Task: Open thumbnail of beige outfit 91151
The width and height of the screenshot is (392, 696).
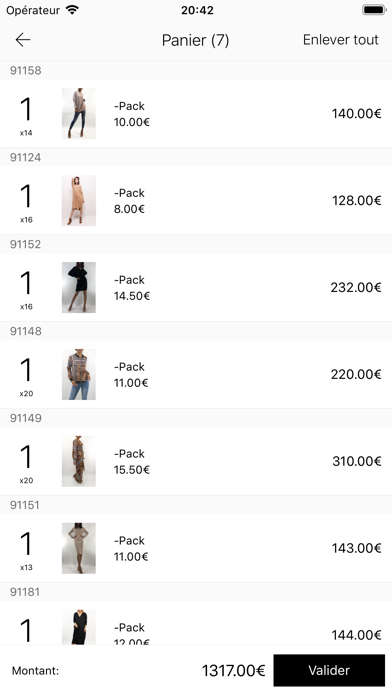Action: 79,548
